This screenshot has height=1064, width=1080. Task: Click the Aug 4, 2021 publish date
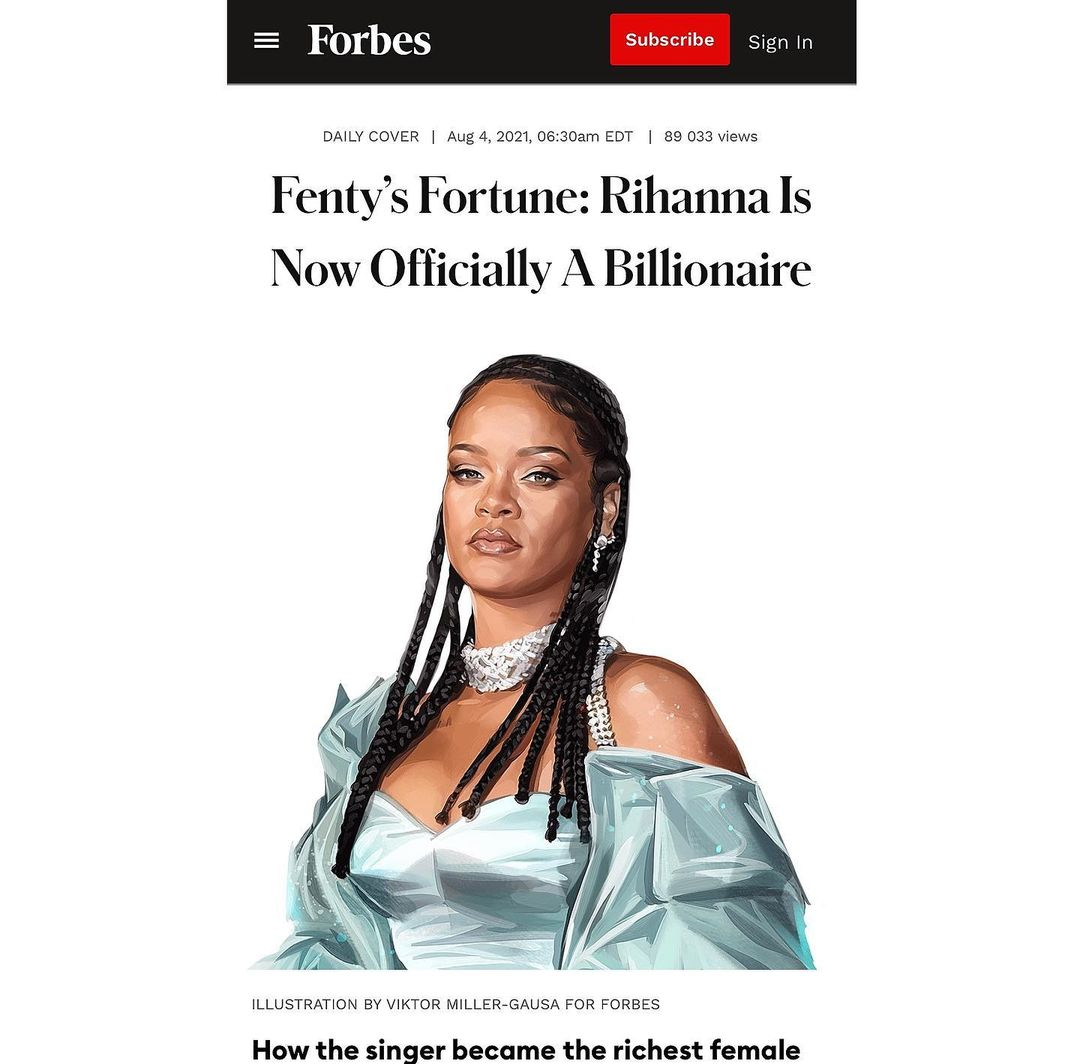pyautogui.click(x=488, y=136)
